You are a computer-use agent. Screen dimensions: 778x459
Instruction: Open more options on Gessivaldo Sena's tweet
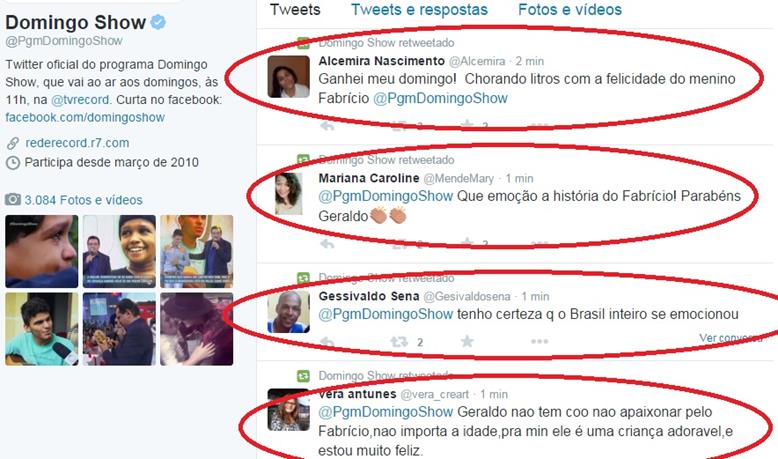[x=539, y=341]
